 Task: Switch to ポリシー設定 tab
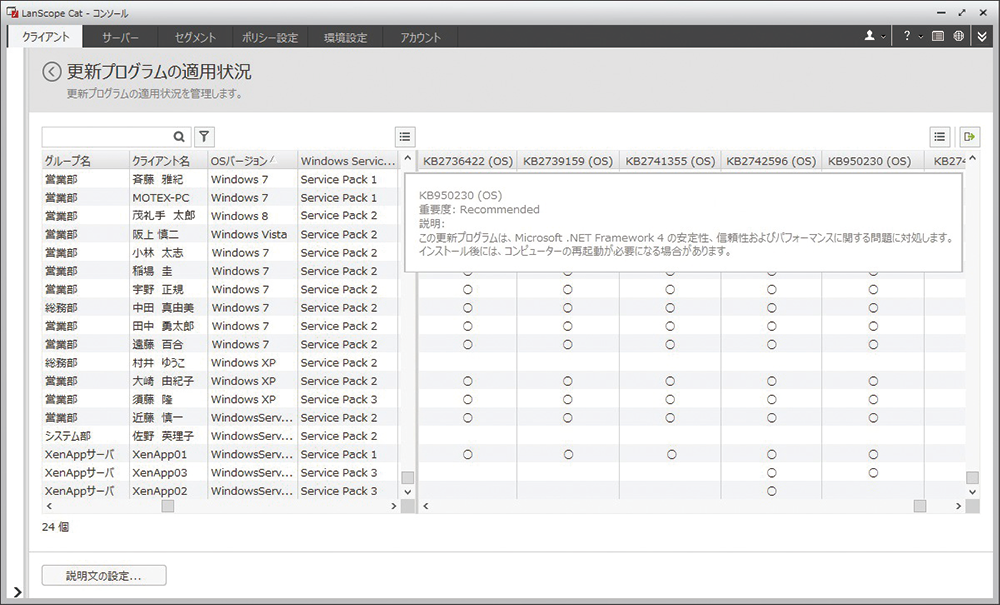tap(270, 37)
